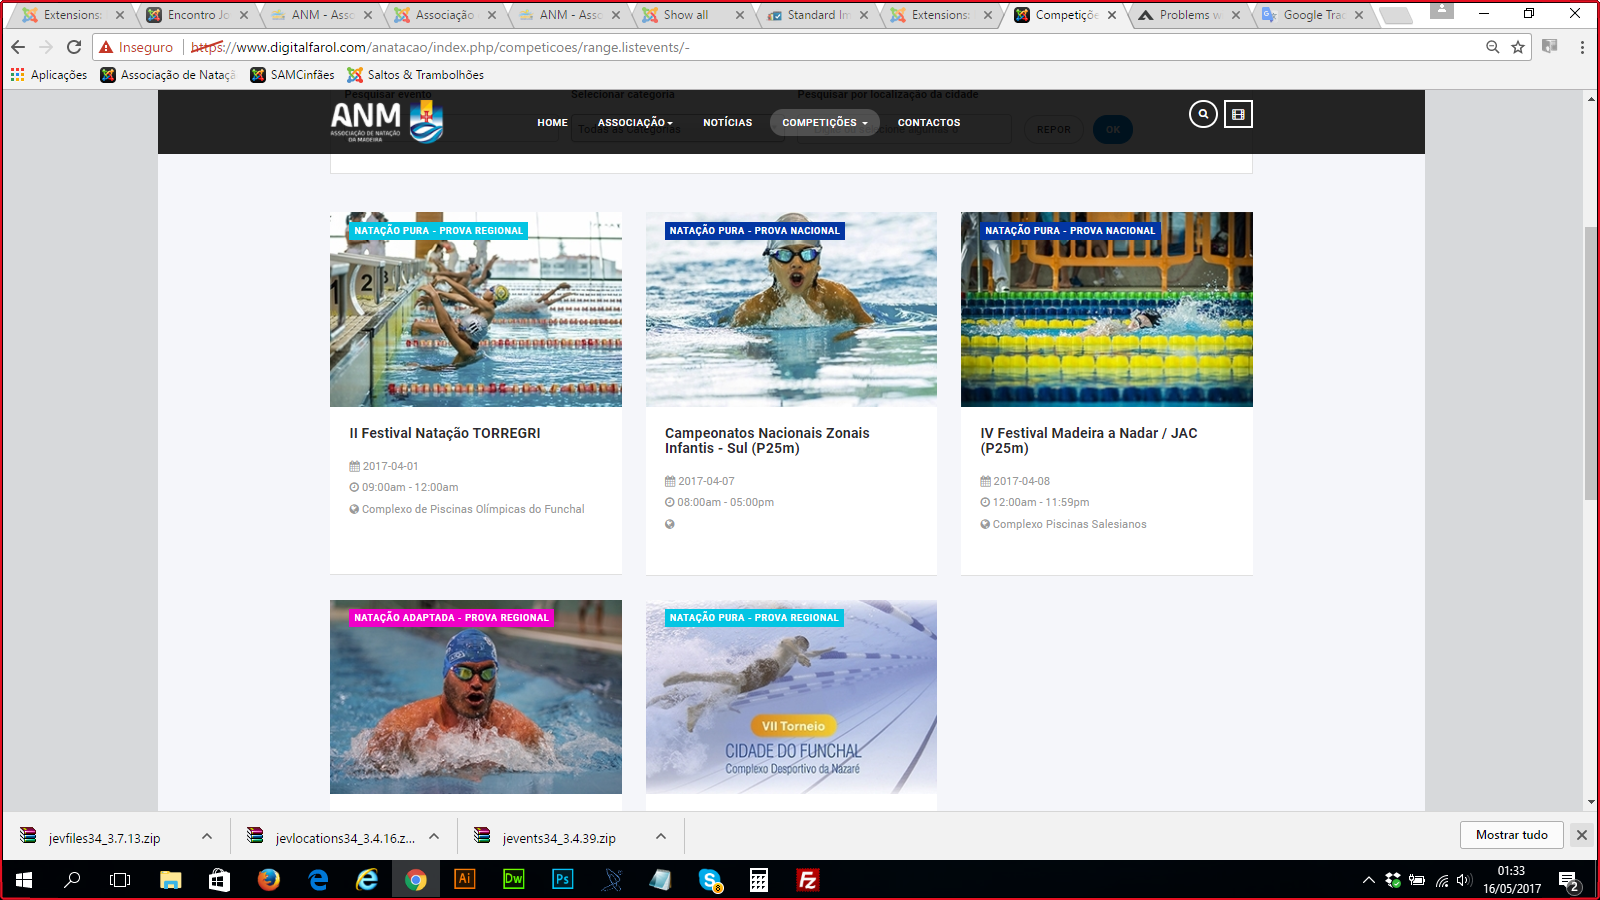Image resolution: width=1600 pixels, height=900 pixels.
Task: Launch Firefox from the taskbar
Action: coord(268,880)
